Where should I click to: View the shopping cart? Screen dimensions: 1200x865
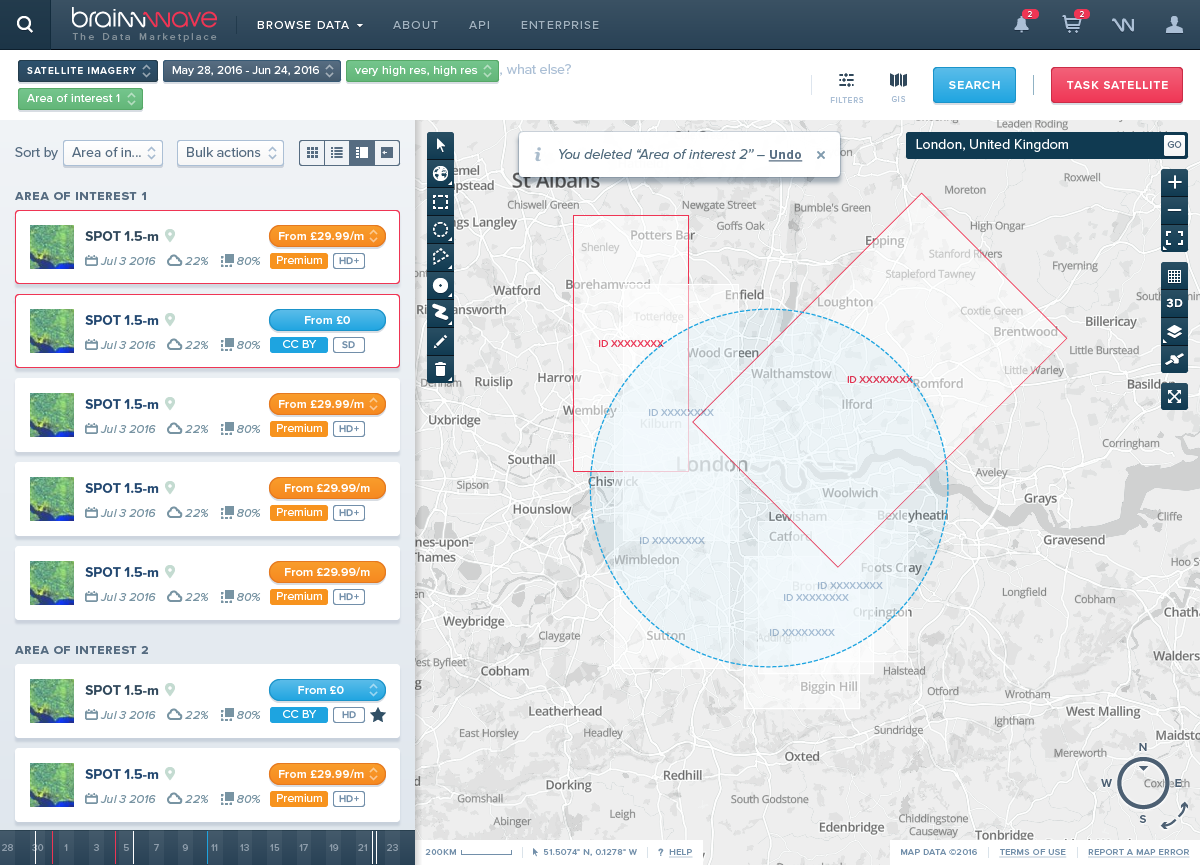(x=1072, y=25)
